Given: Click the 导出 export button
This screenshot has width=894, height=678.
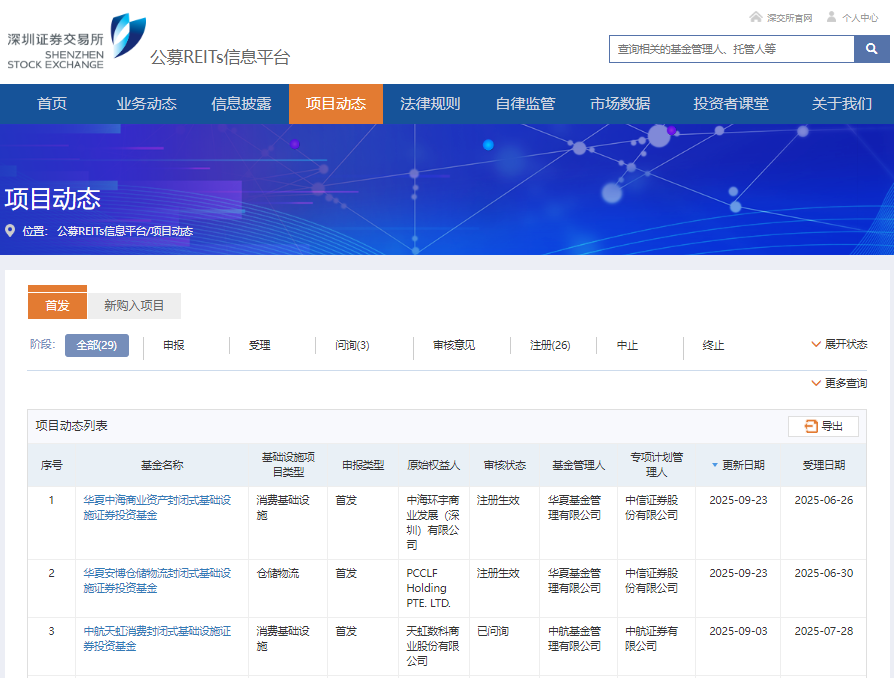Looking at the screenshot, I should [x=823, y=426].
